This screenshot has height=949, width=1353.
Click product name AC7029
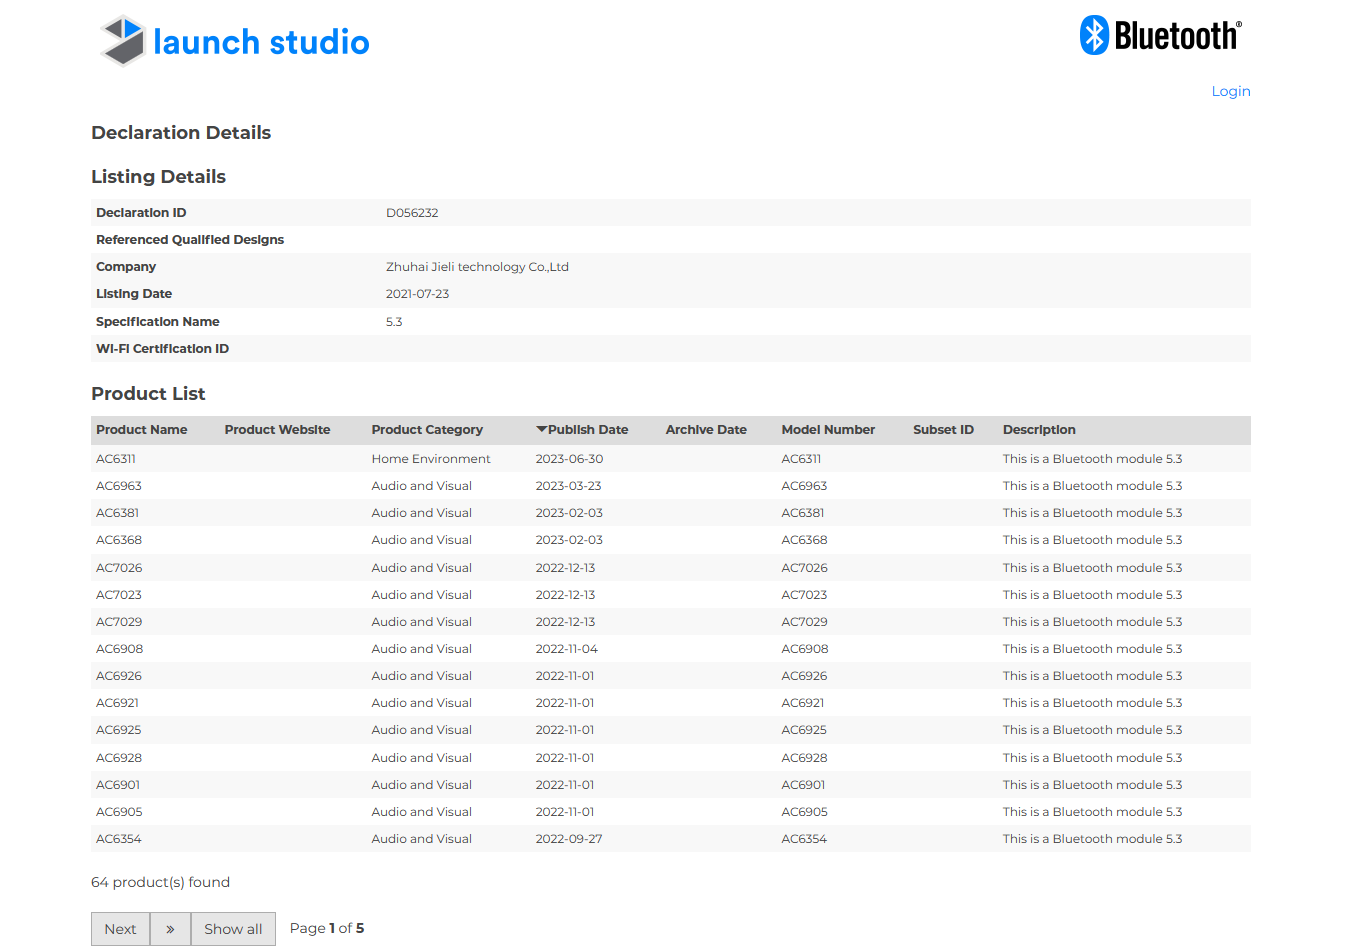(x=119, y=622)
